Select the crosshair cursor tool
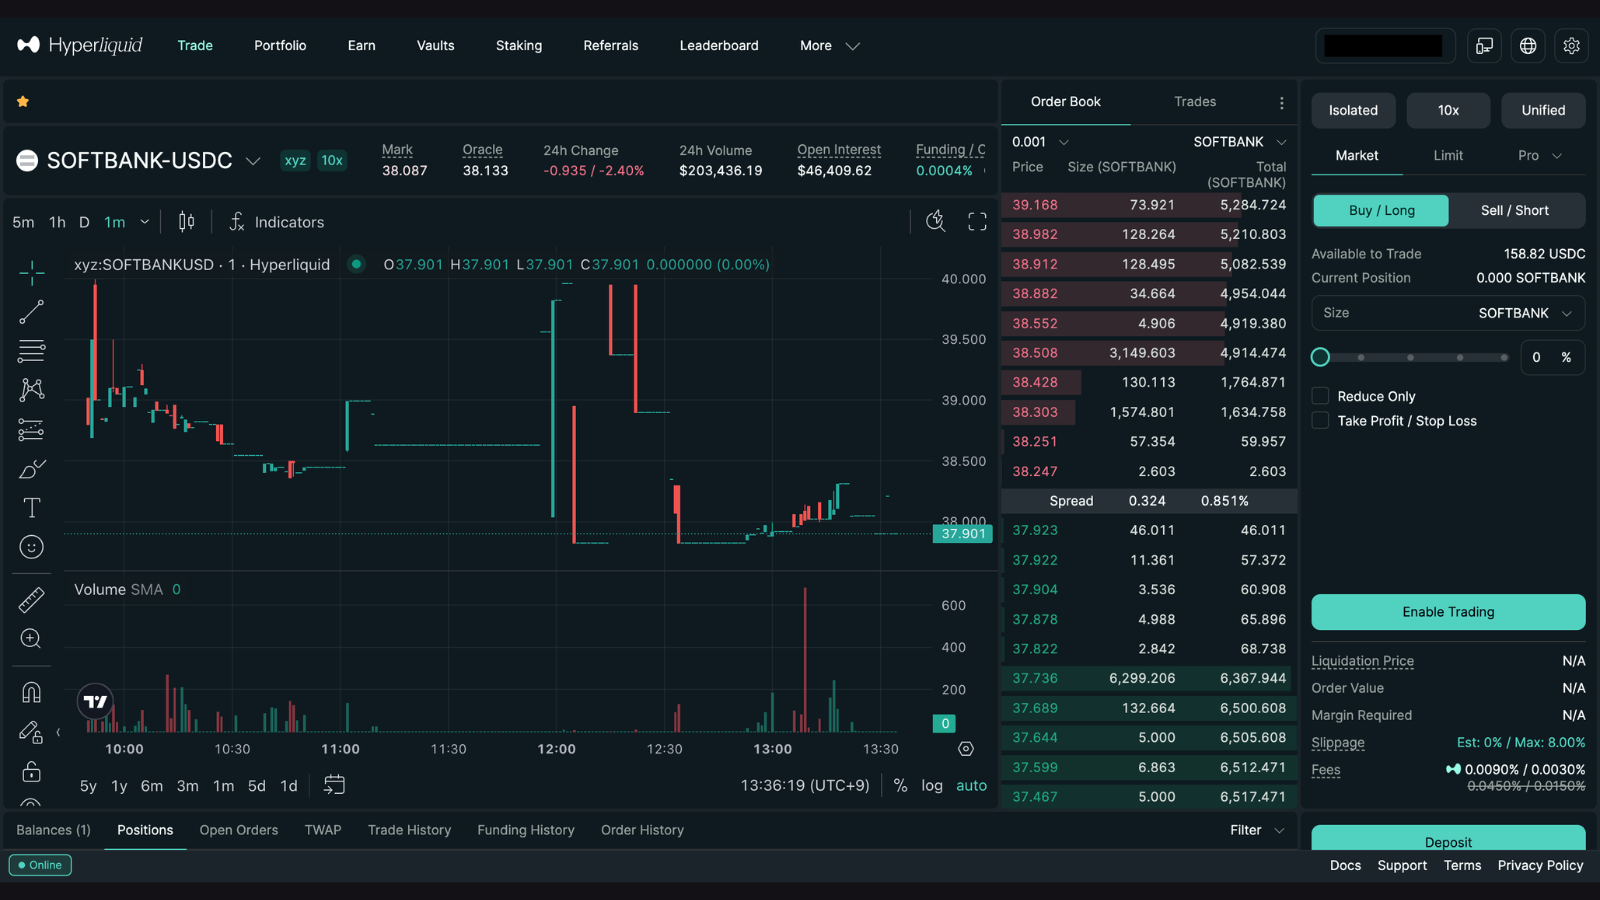This screenshot has width=1600, height=900. click(31, 272)
